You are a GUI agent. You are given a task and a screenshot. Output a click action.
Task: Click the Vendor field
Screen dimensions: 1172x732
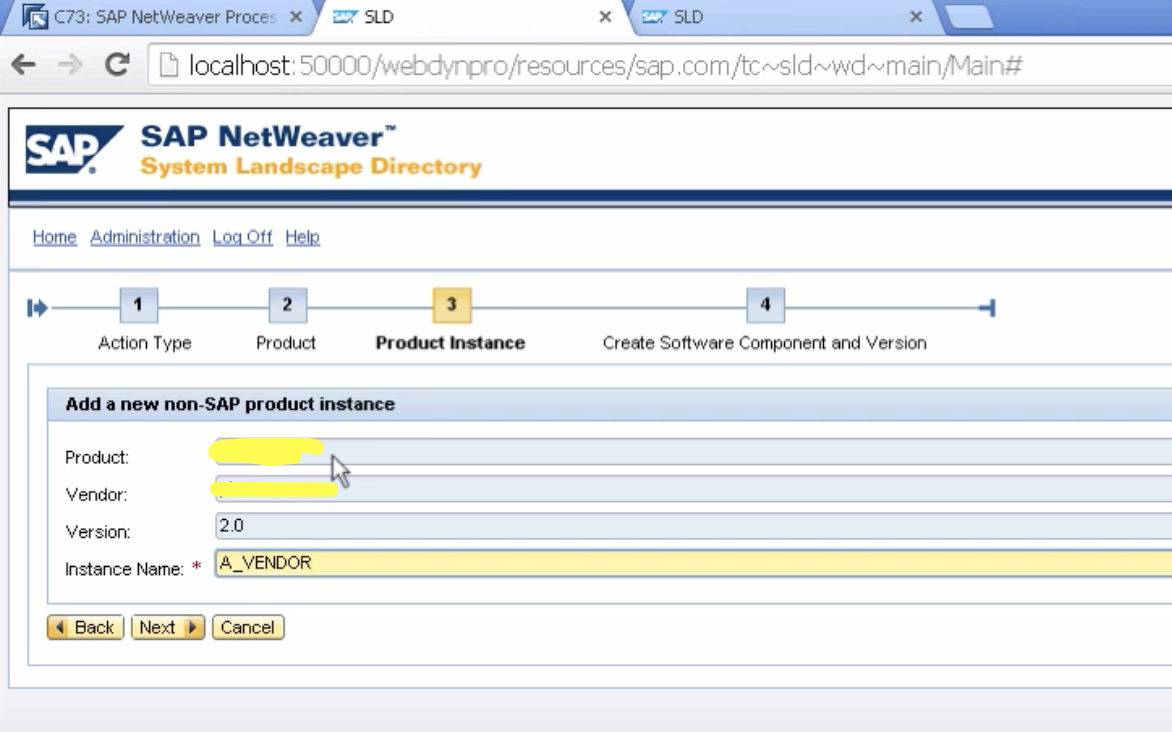point(693,488)
